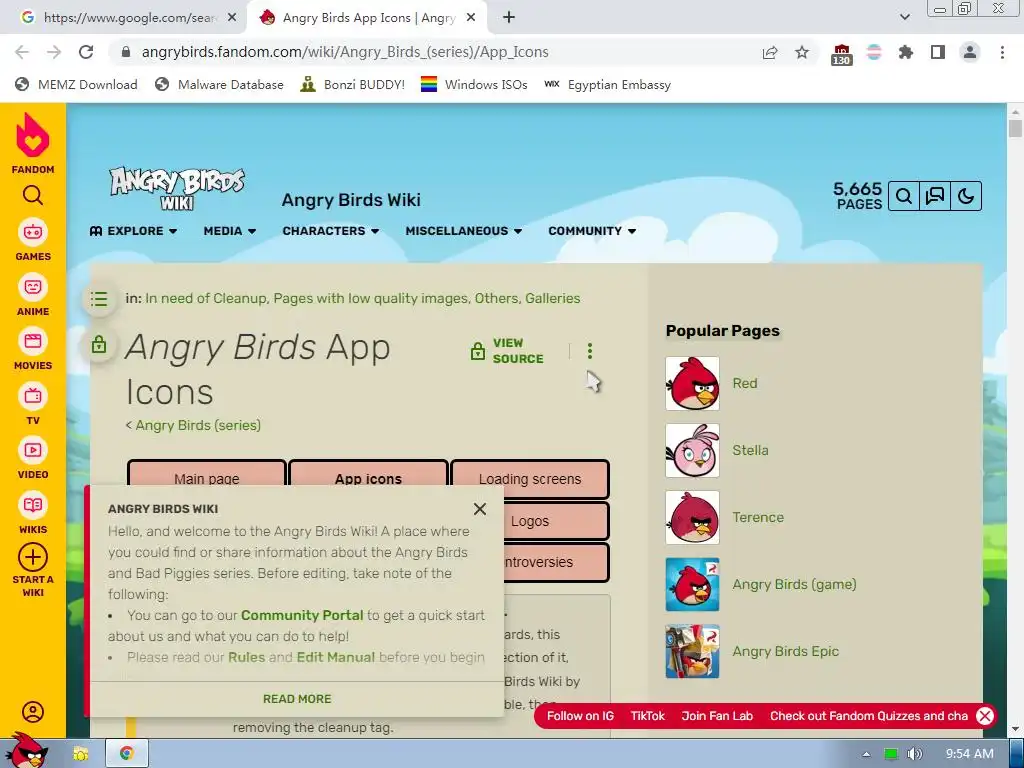Open the Edit Manual link
This screenshot has width=1024, height=768.
coord(336,657)
